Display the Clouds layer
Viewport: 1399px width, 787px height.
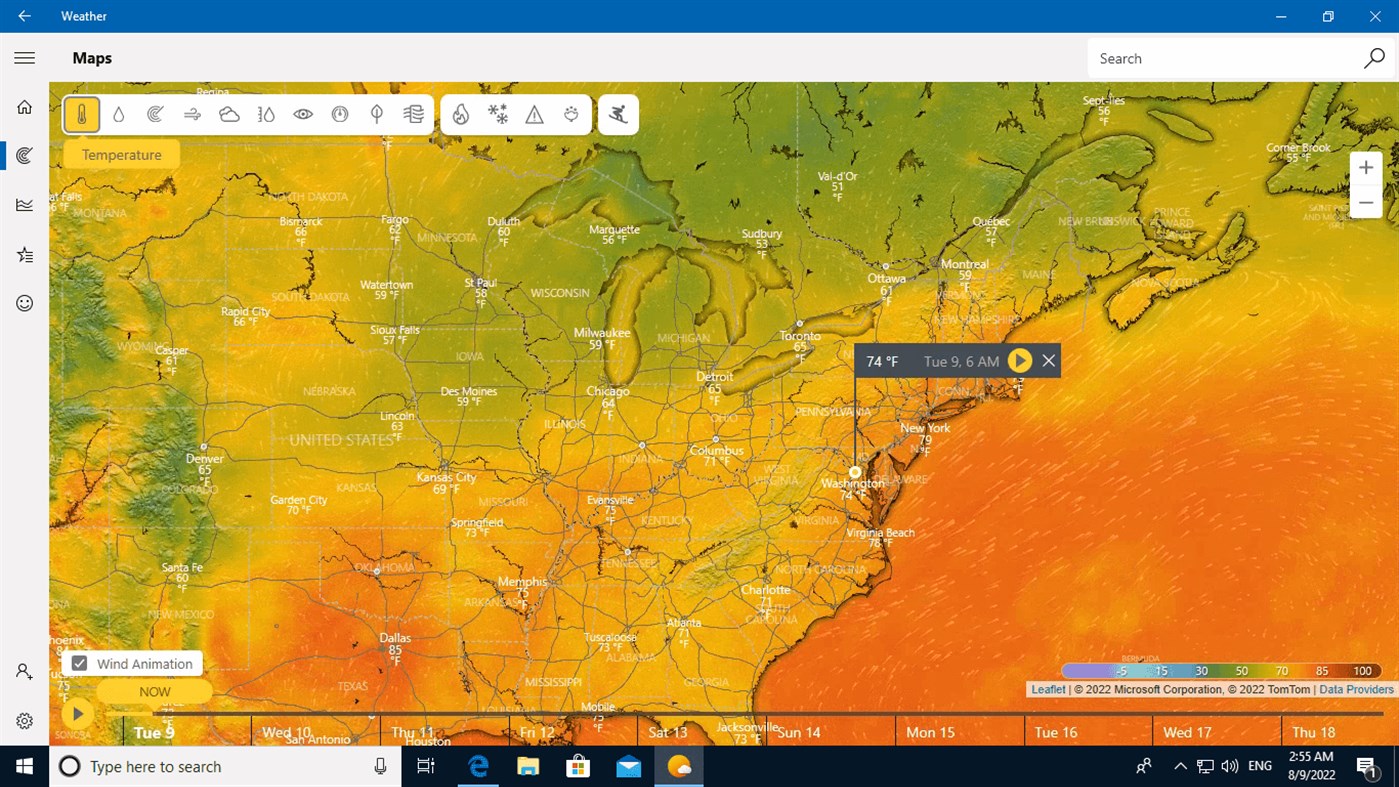pyautogui.click(x=229, y=114)
